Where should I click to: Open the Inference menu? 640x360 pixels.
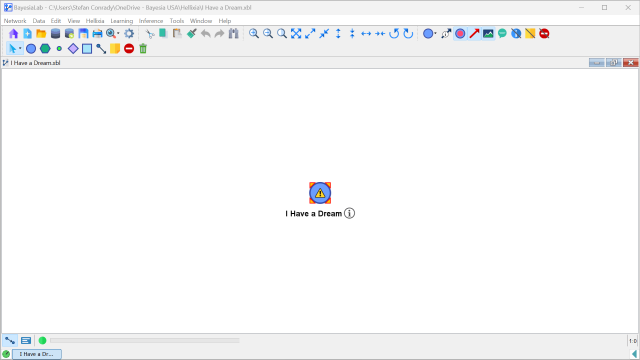pyautogui.click(x=151, y=21)
